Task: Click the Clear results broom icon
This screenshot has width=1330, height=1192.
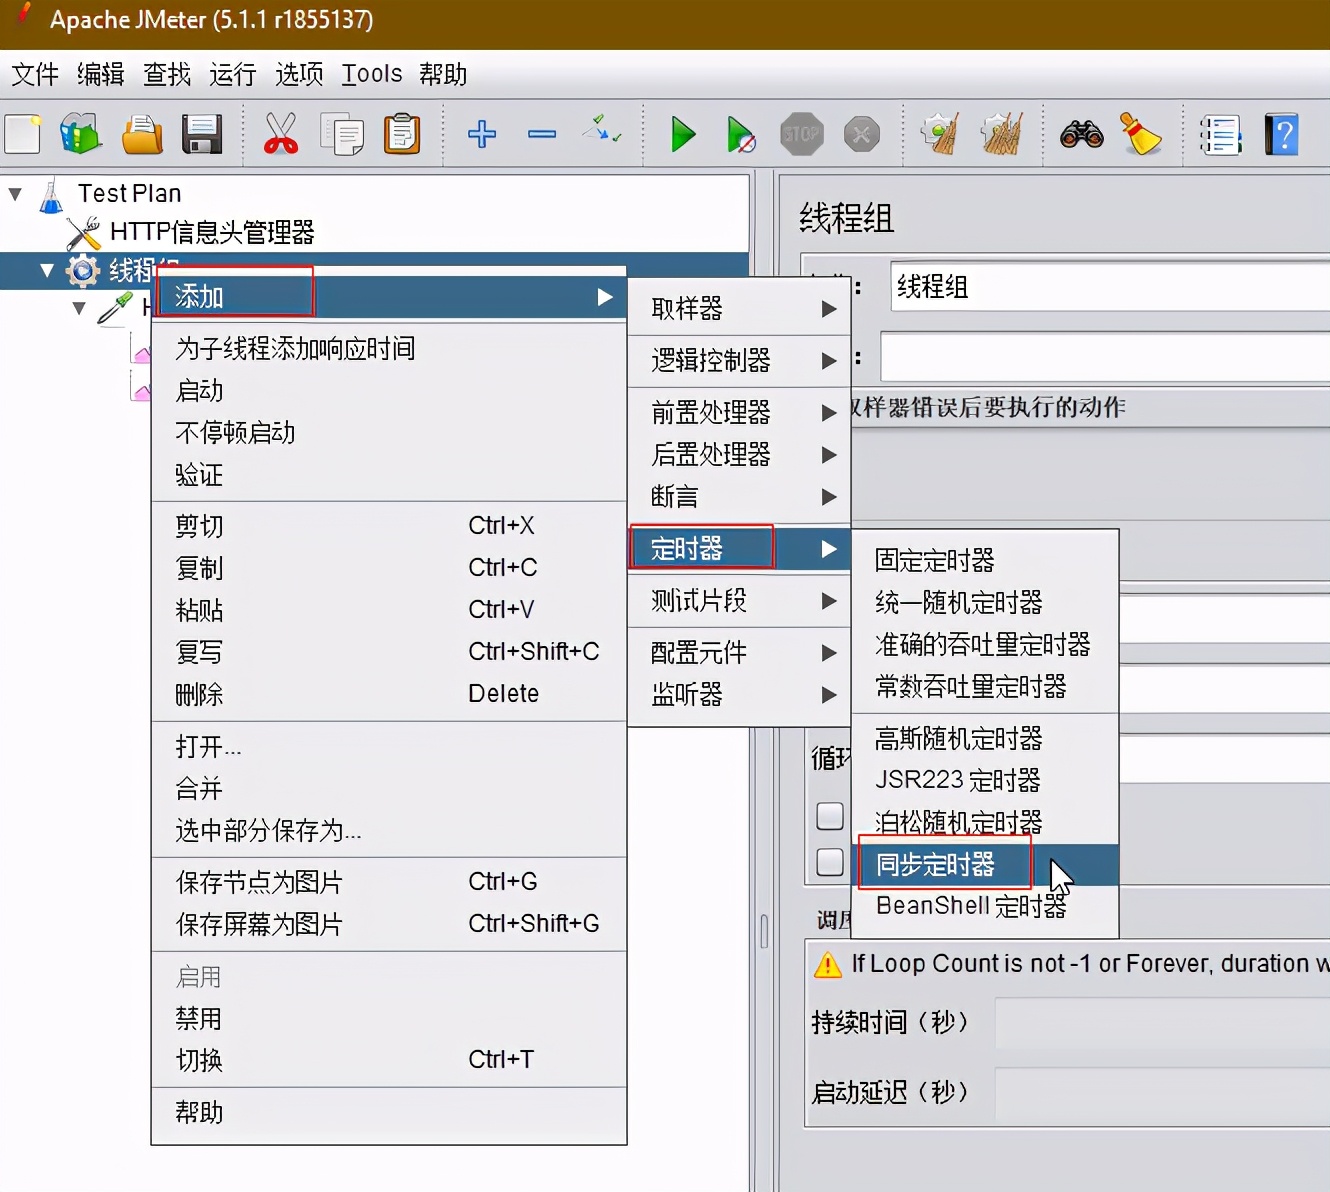Action: (x=941, y=134)
